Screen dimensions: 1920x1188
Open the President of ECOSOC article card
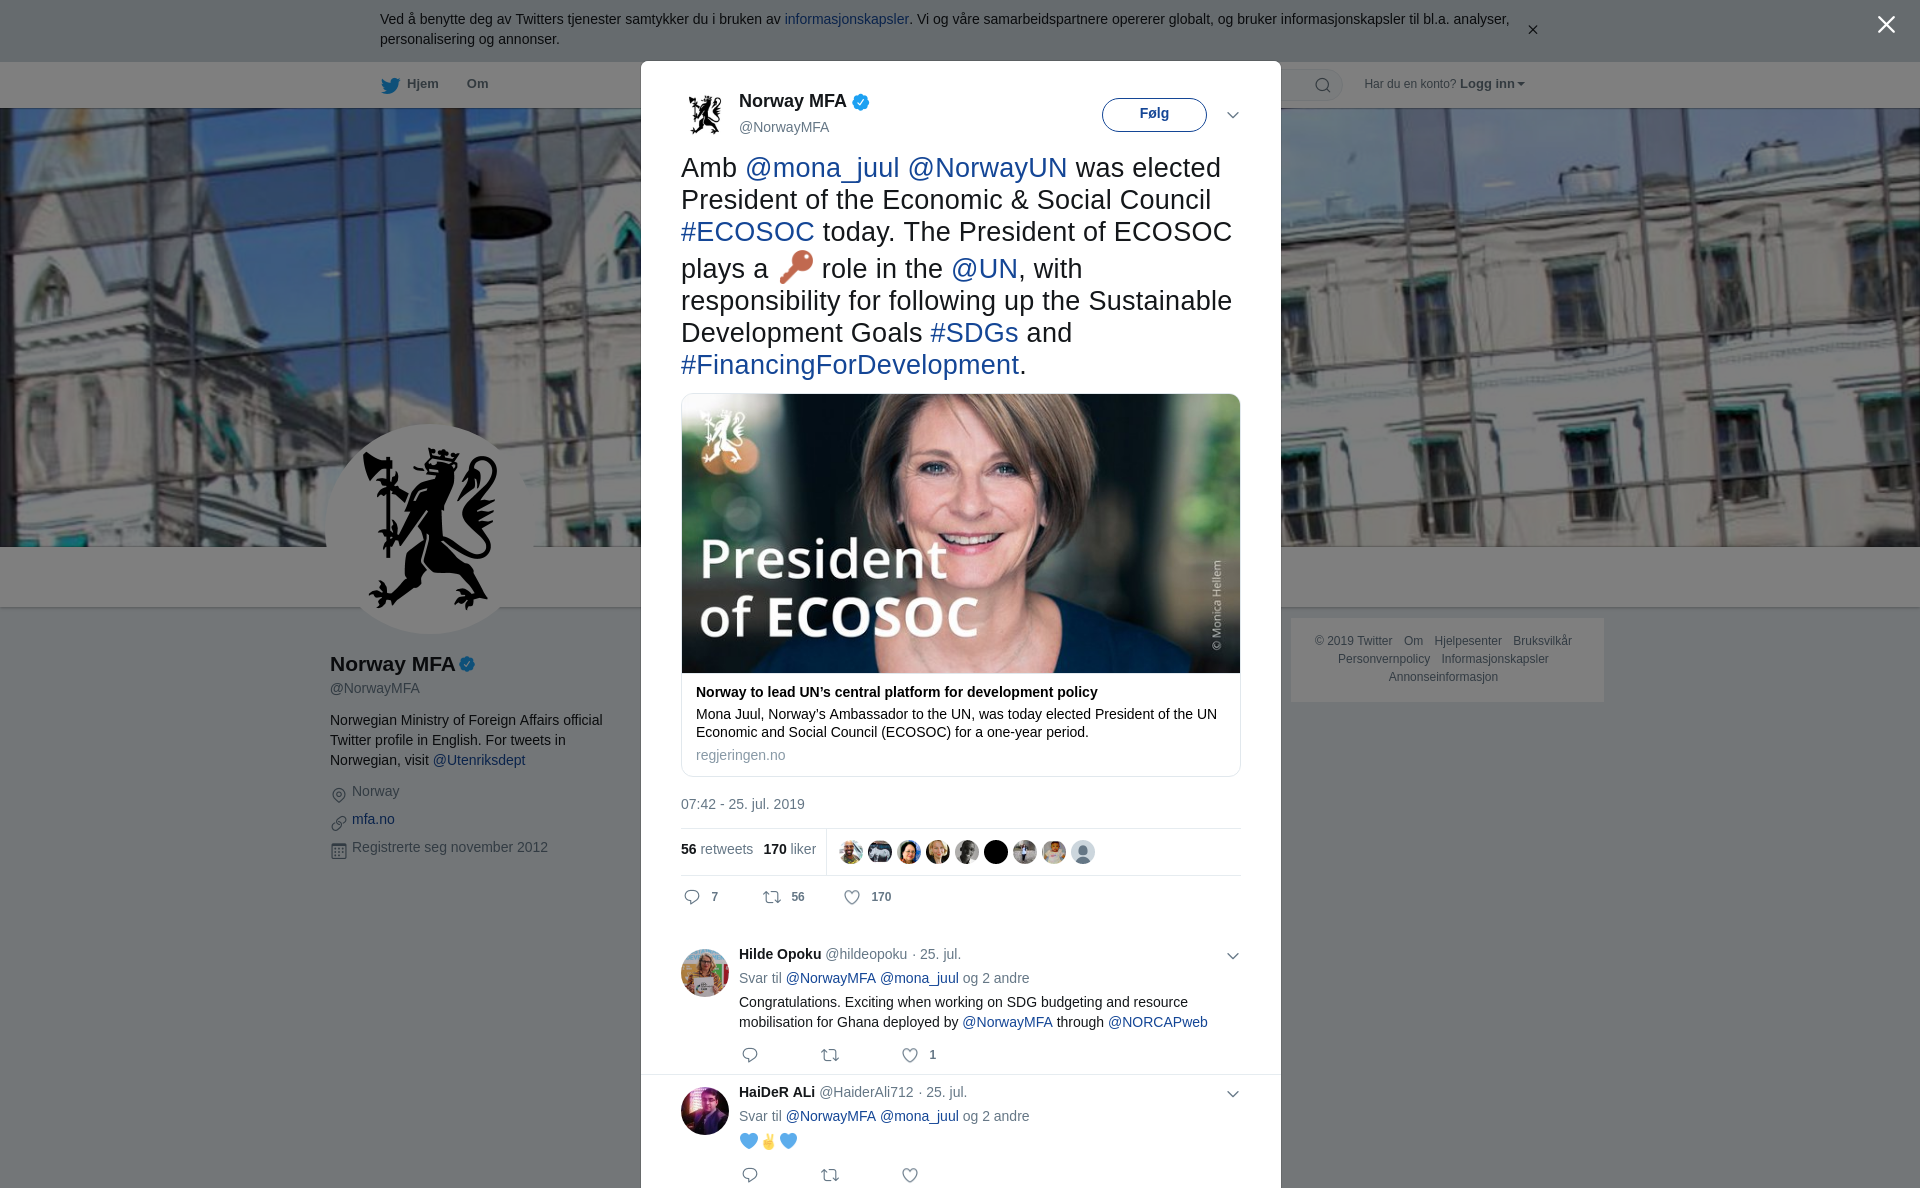[x=961, y=585]
